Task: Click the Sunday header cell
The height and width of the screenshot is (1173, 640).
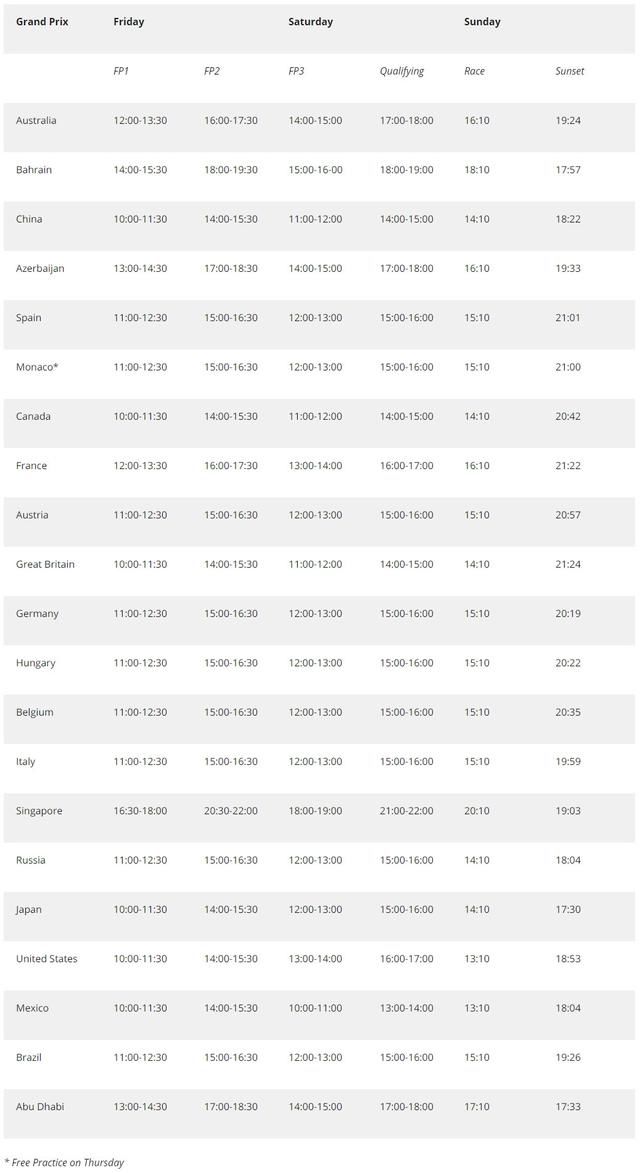Action: (x=482, y=22)
